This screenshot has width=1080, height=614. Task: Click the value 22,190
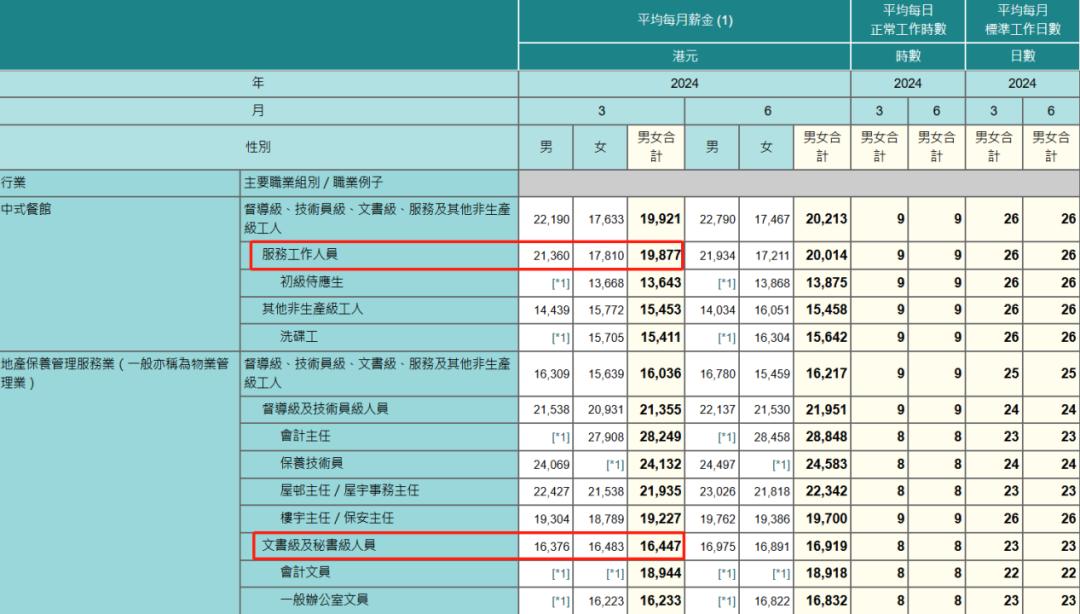coord(552,219)
